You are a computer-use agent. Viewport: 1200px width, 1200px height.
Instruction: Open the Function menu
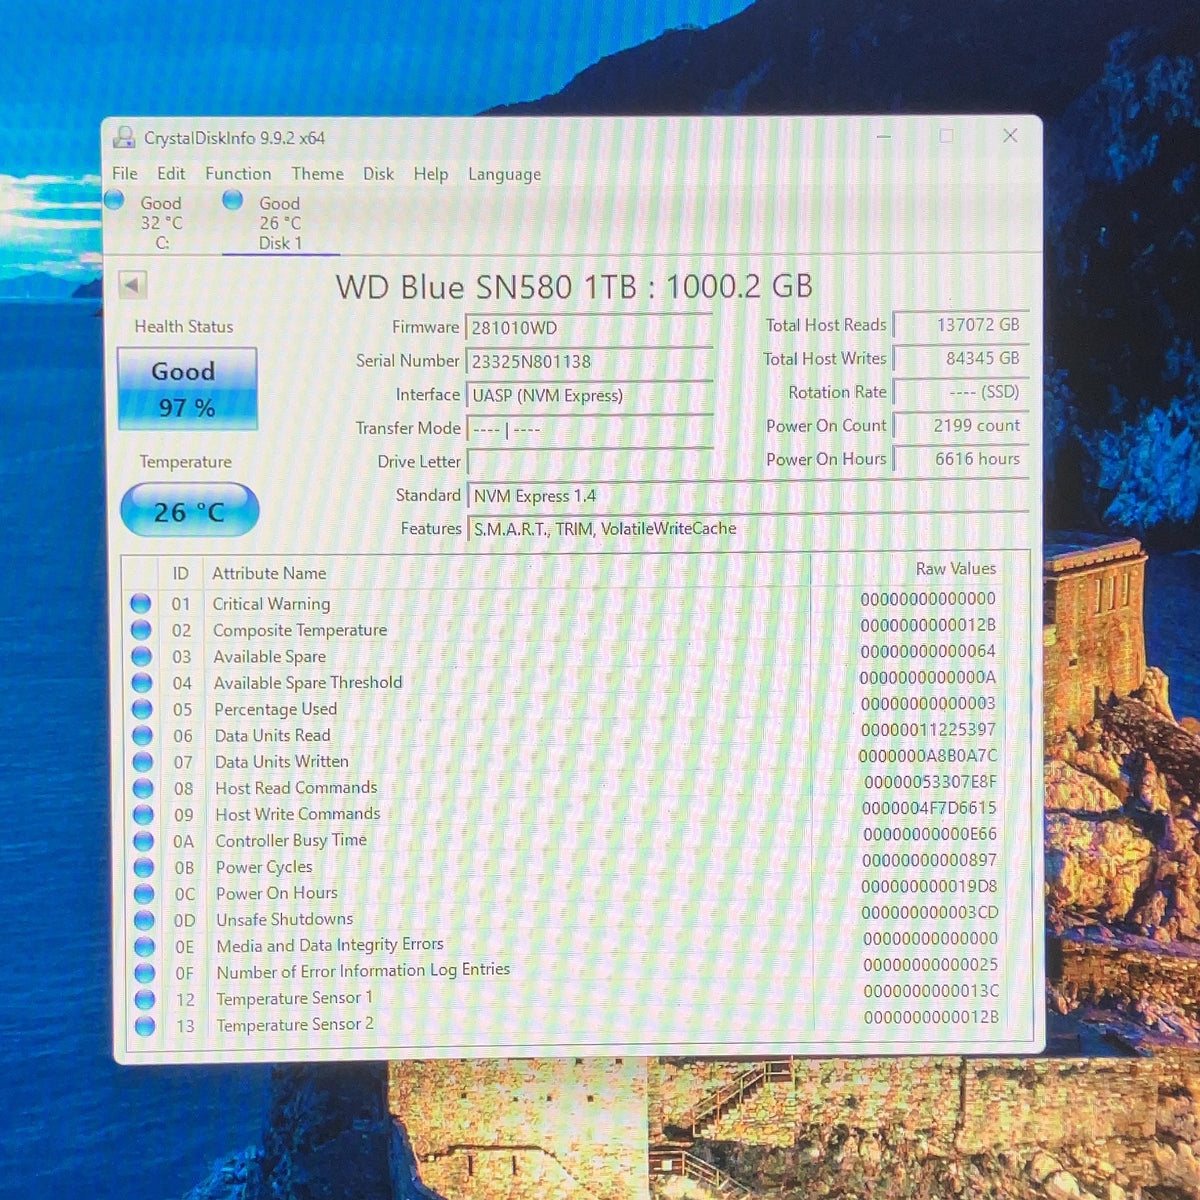(x=238, y=173)
